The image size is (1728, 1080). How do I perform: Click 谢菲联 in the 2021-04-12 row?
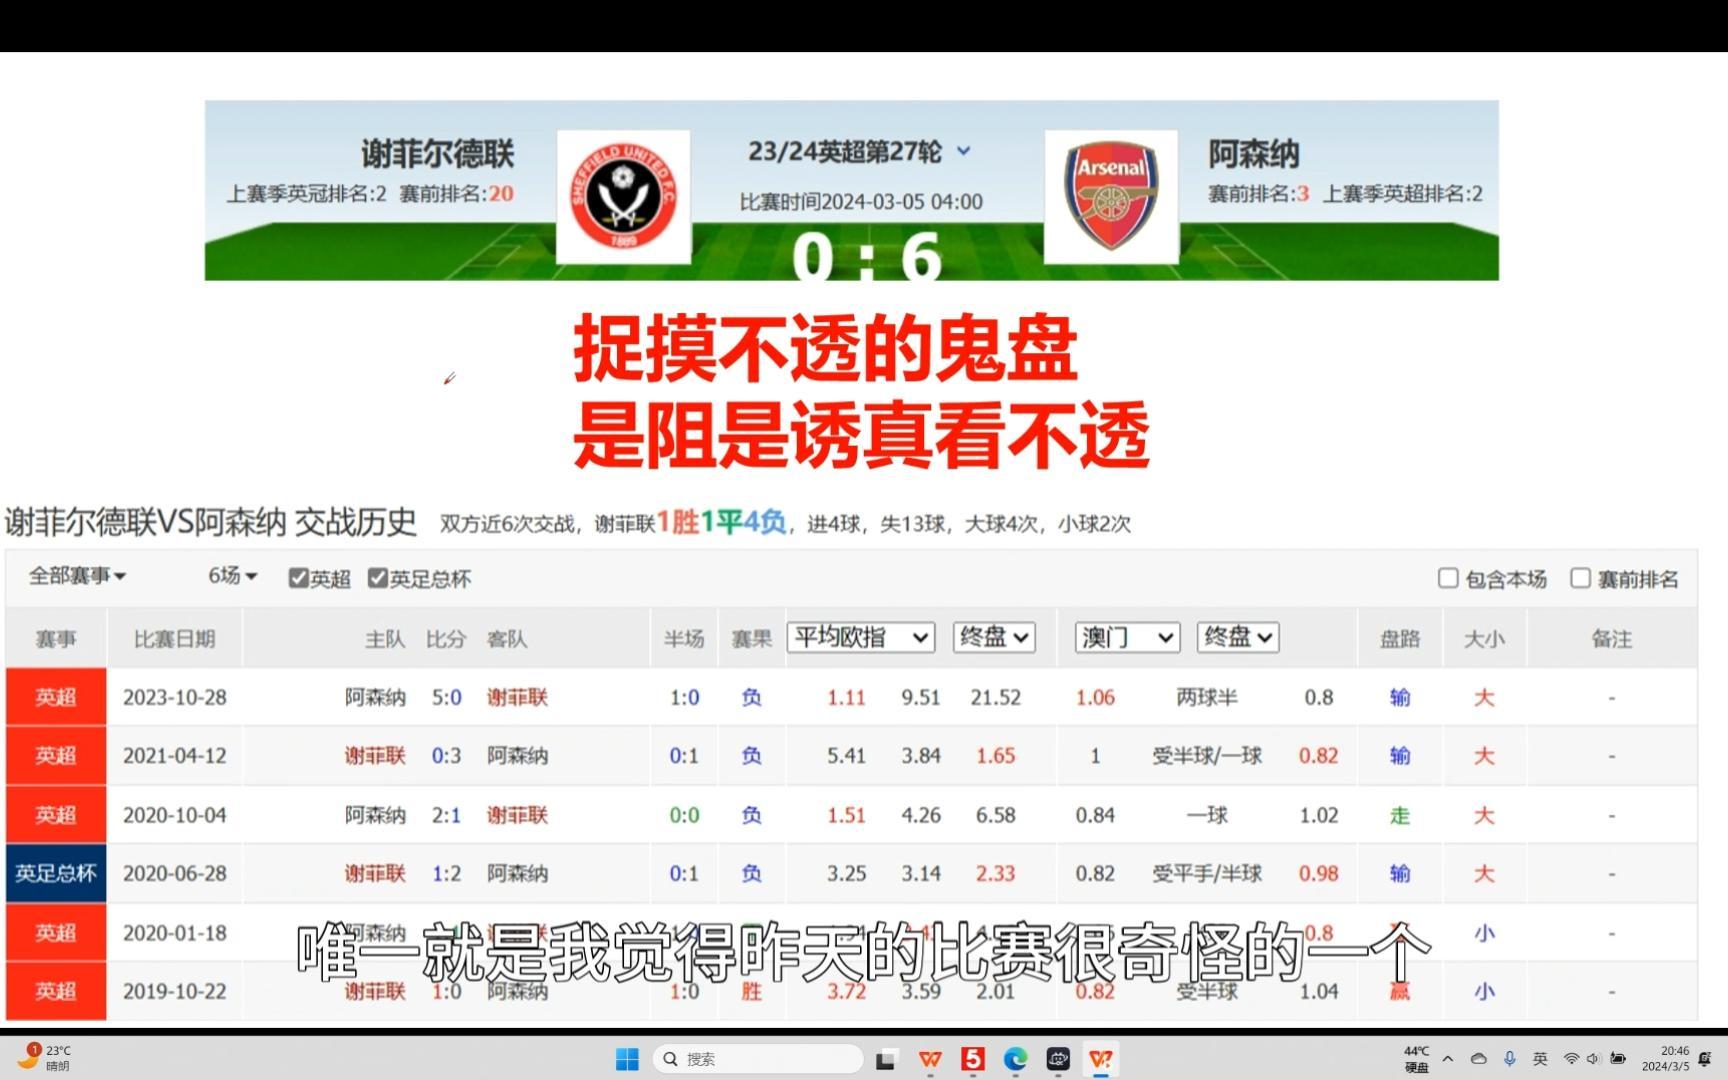click(x=375, y=756)
